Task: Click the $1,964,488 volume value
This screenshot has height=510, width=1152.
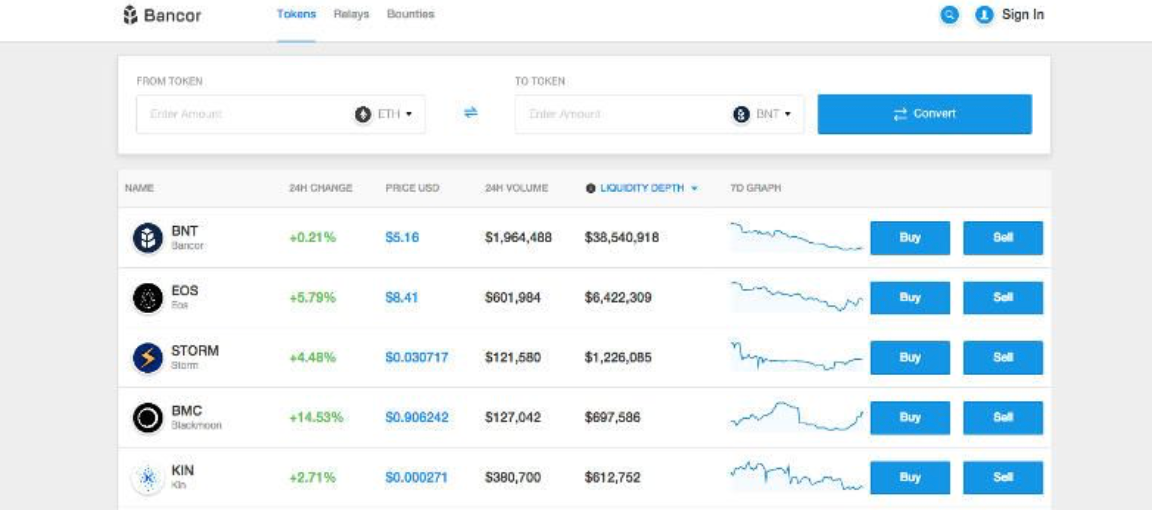Action: 518,237
